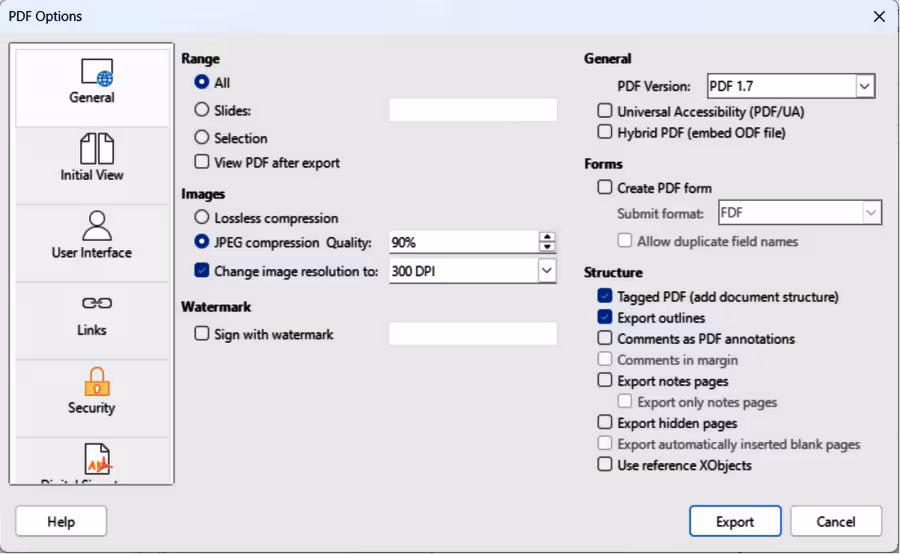This screenshot has width=900, height=554.
Task: Uncheck Tagged PDF (add document structure)
Action: coord(604,296)
